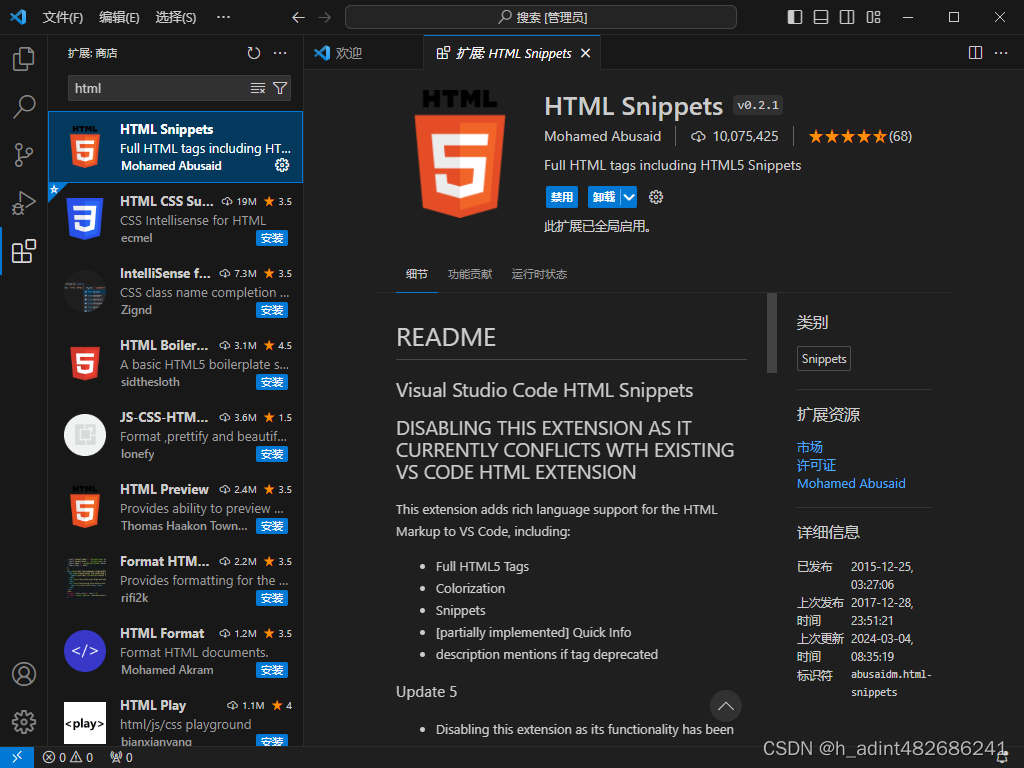Click the 禁用 button to disable extension
This screenshot has width=1024, height=768.
click(x=561, y=197)
